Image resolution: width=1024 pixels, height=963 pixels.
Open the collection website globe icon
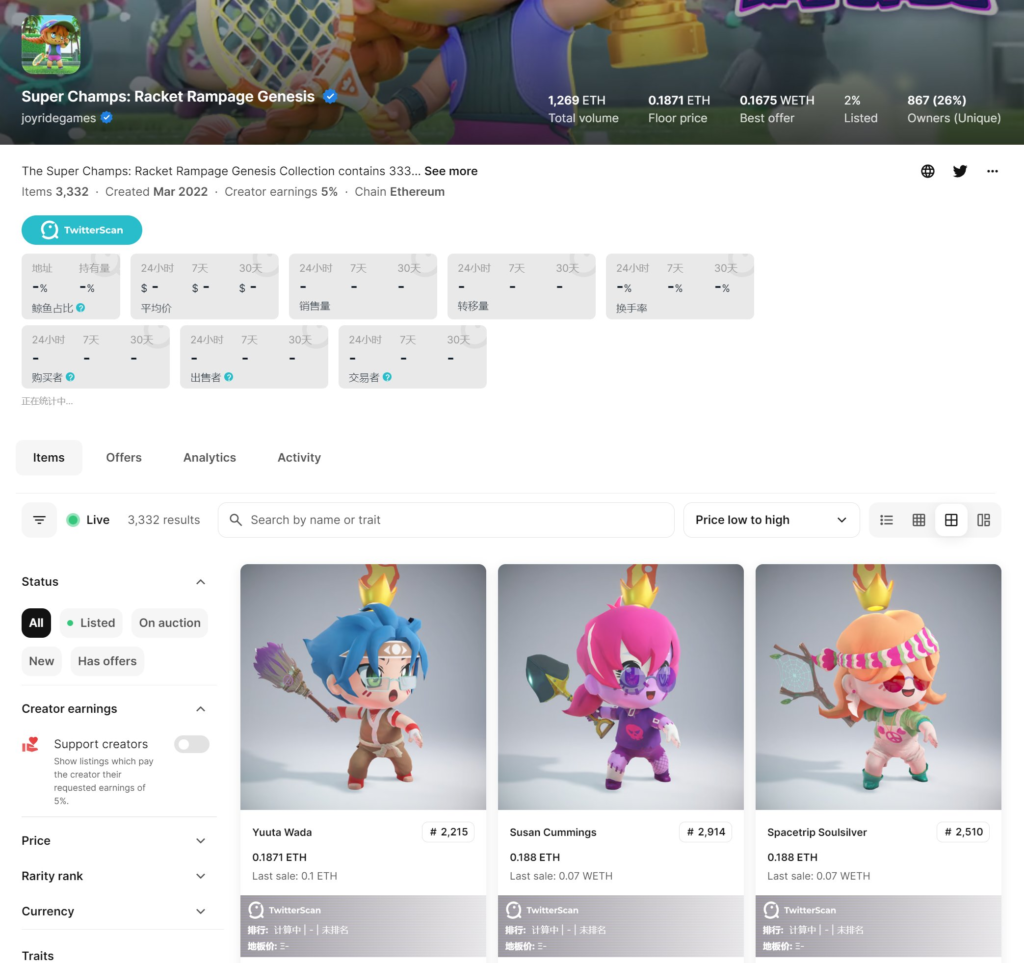[927, 171]
